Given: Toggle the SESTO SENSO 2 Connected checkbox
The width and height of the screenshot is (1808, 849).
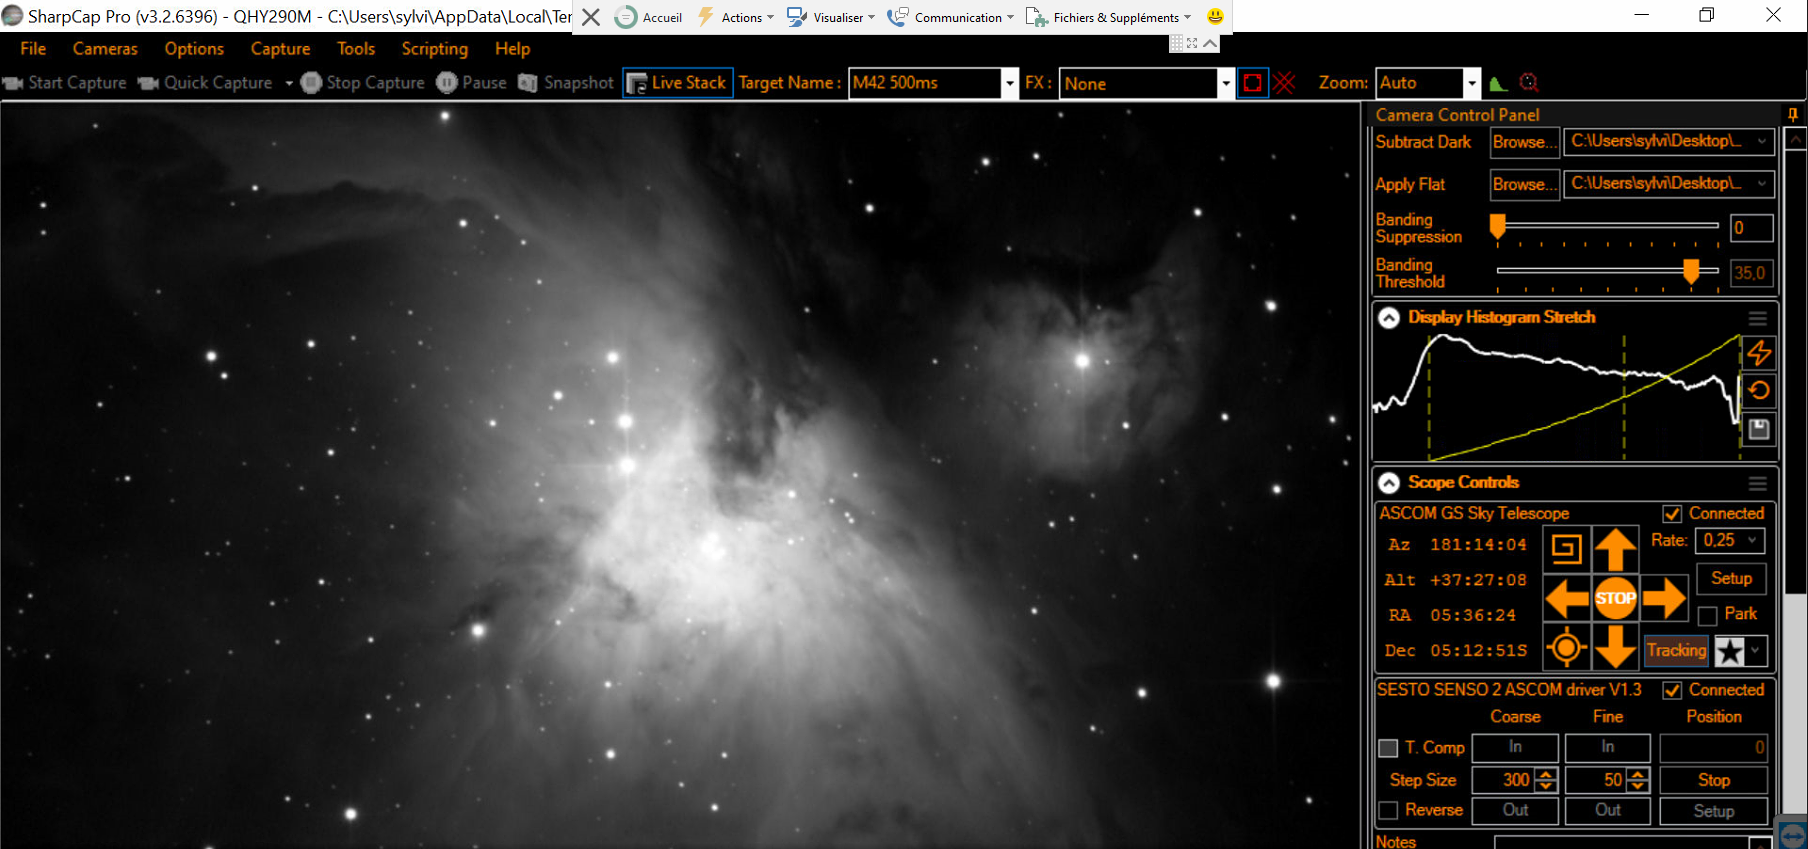Looking at the screenshot, I should [1672, 691].
